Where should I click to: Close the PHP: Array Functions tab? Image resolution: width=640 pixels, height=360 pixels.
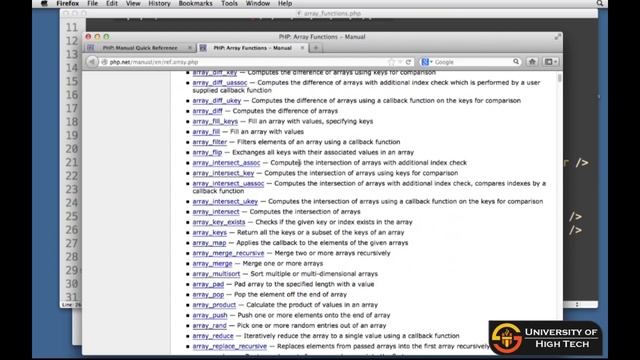pyautogui.click(x=302, y=48)
